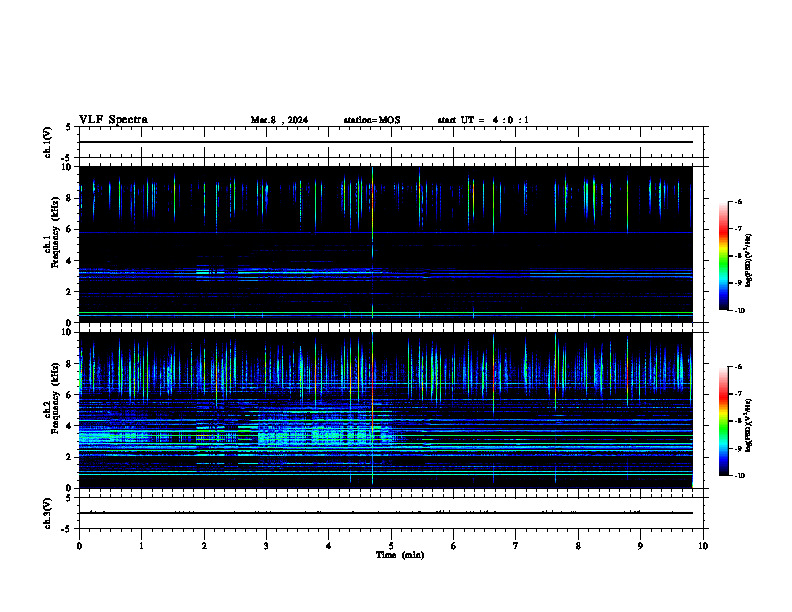
Task: Select the "start UT = 4 : 0 : 1" text
Action: (x=483, y=120)
